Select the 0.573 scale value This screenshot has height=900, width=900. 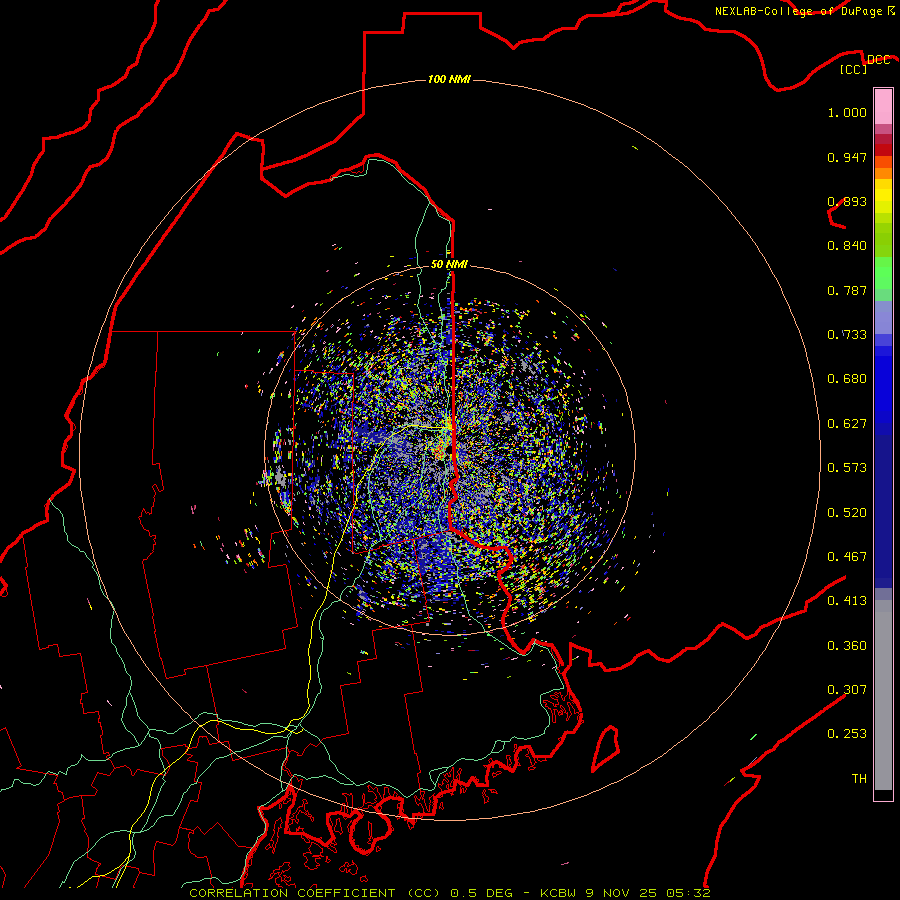pyautogui.click(x=847, y=468)
